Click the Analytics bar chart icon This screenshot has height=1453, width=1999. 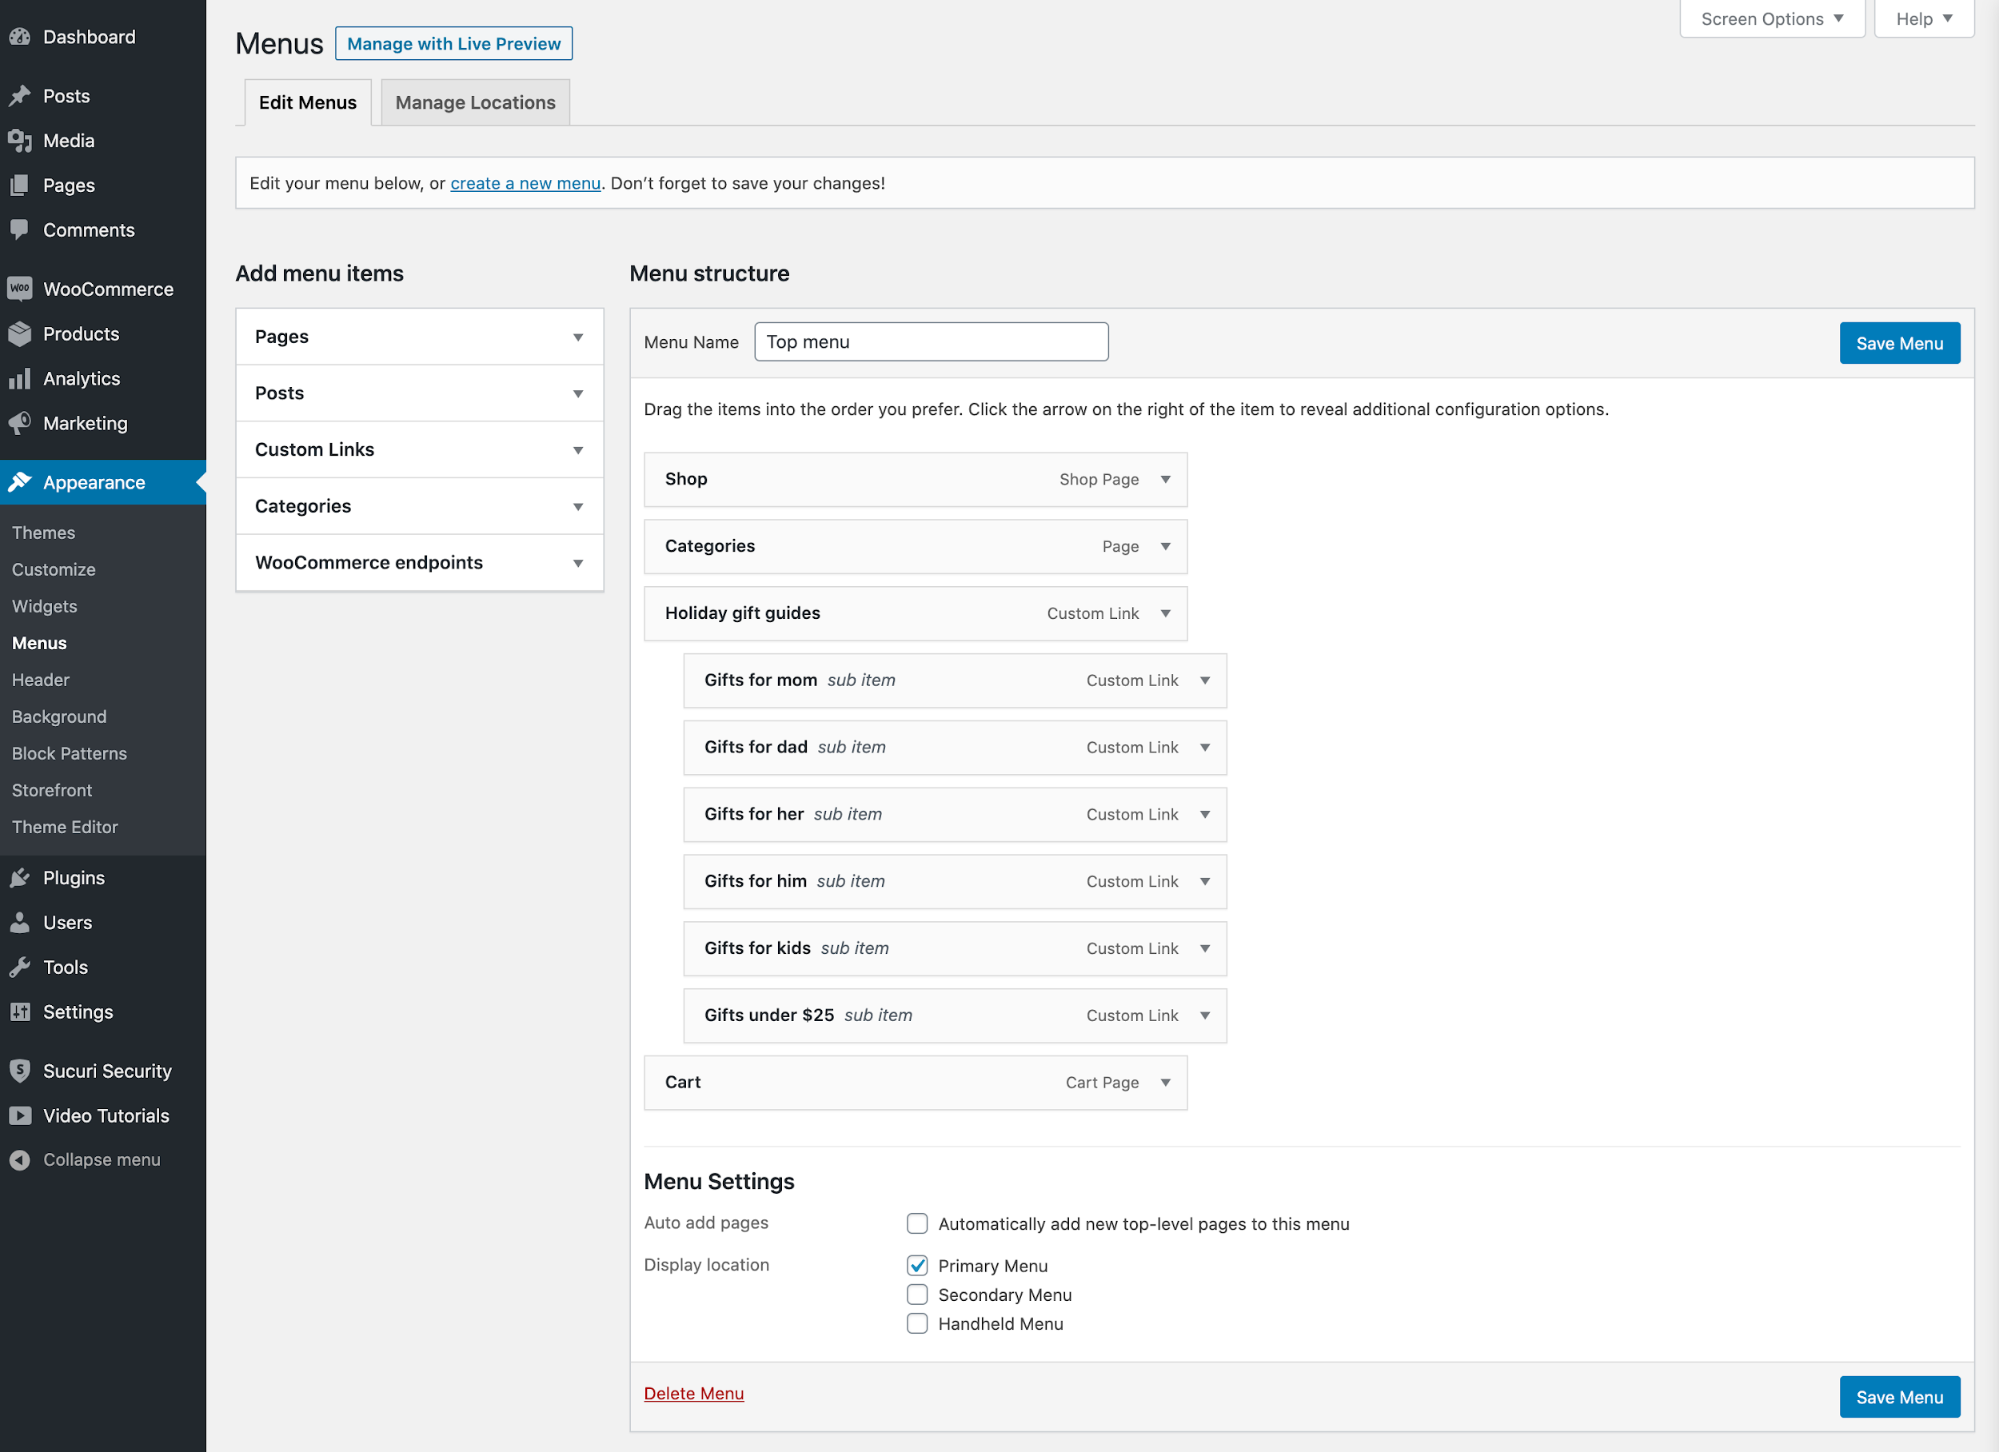click(x=20, y=379)
